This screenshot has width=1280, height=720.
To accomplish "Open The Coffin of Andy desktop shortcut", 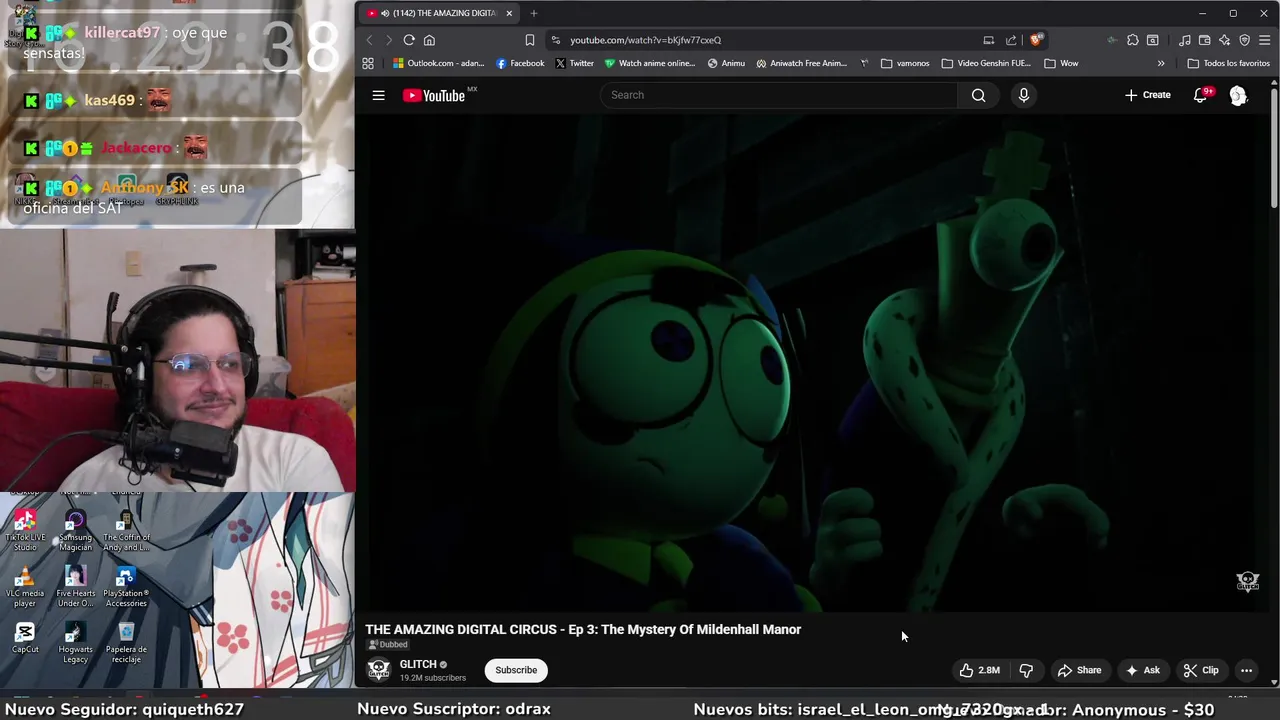I will (126, 529).
